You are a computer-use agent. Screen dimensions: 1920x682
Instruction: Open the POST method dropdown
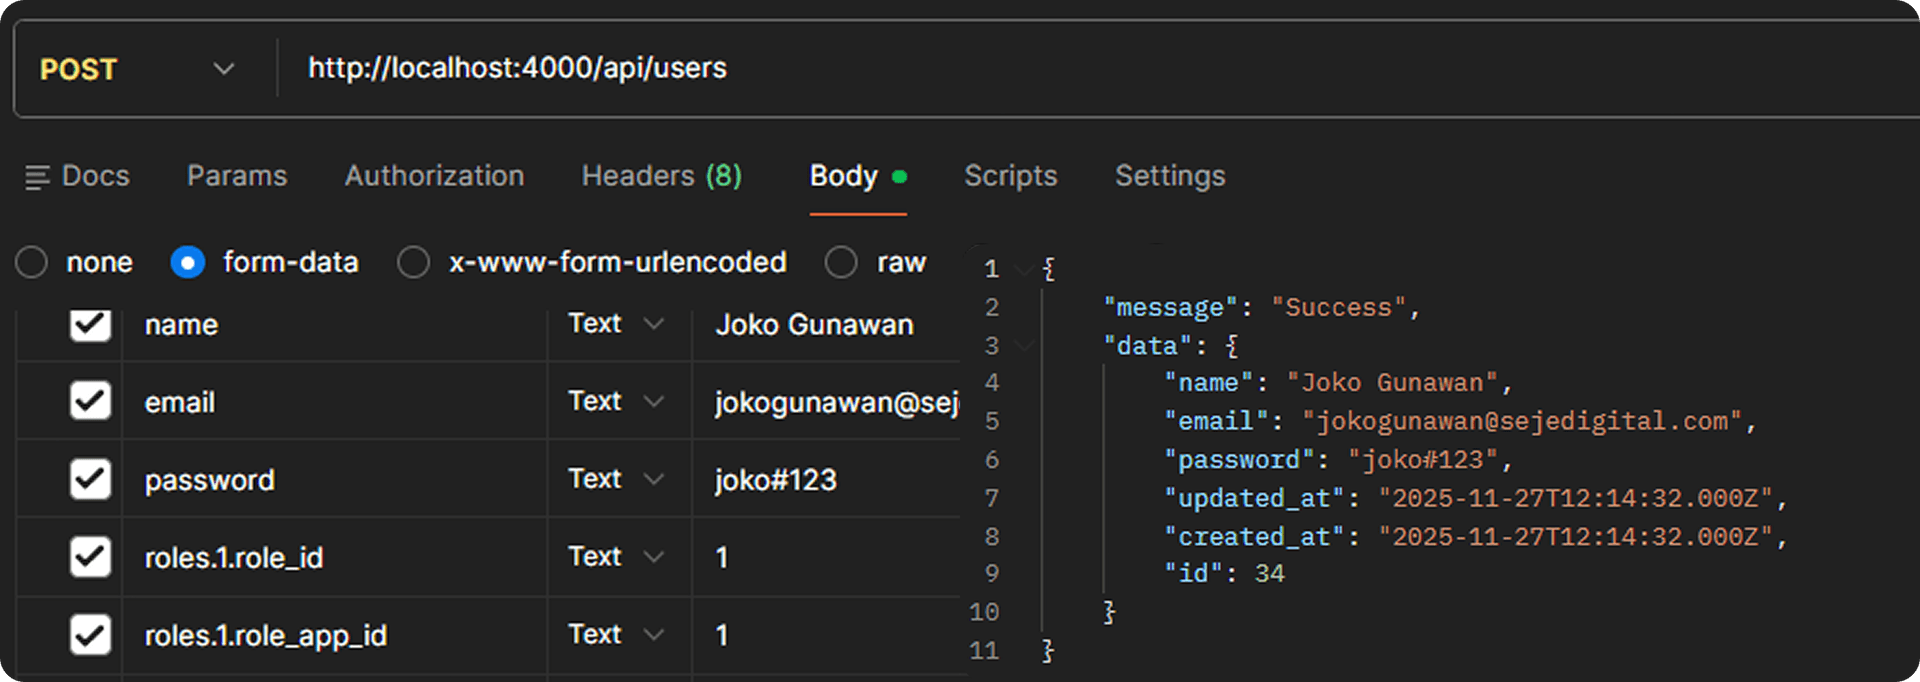[x=138, y=69]
